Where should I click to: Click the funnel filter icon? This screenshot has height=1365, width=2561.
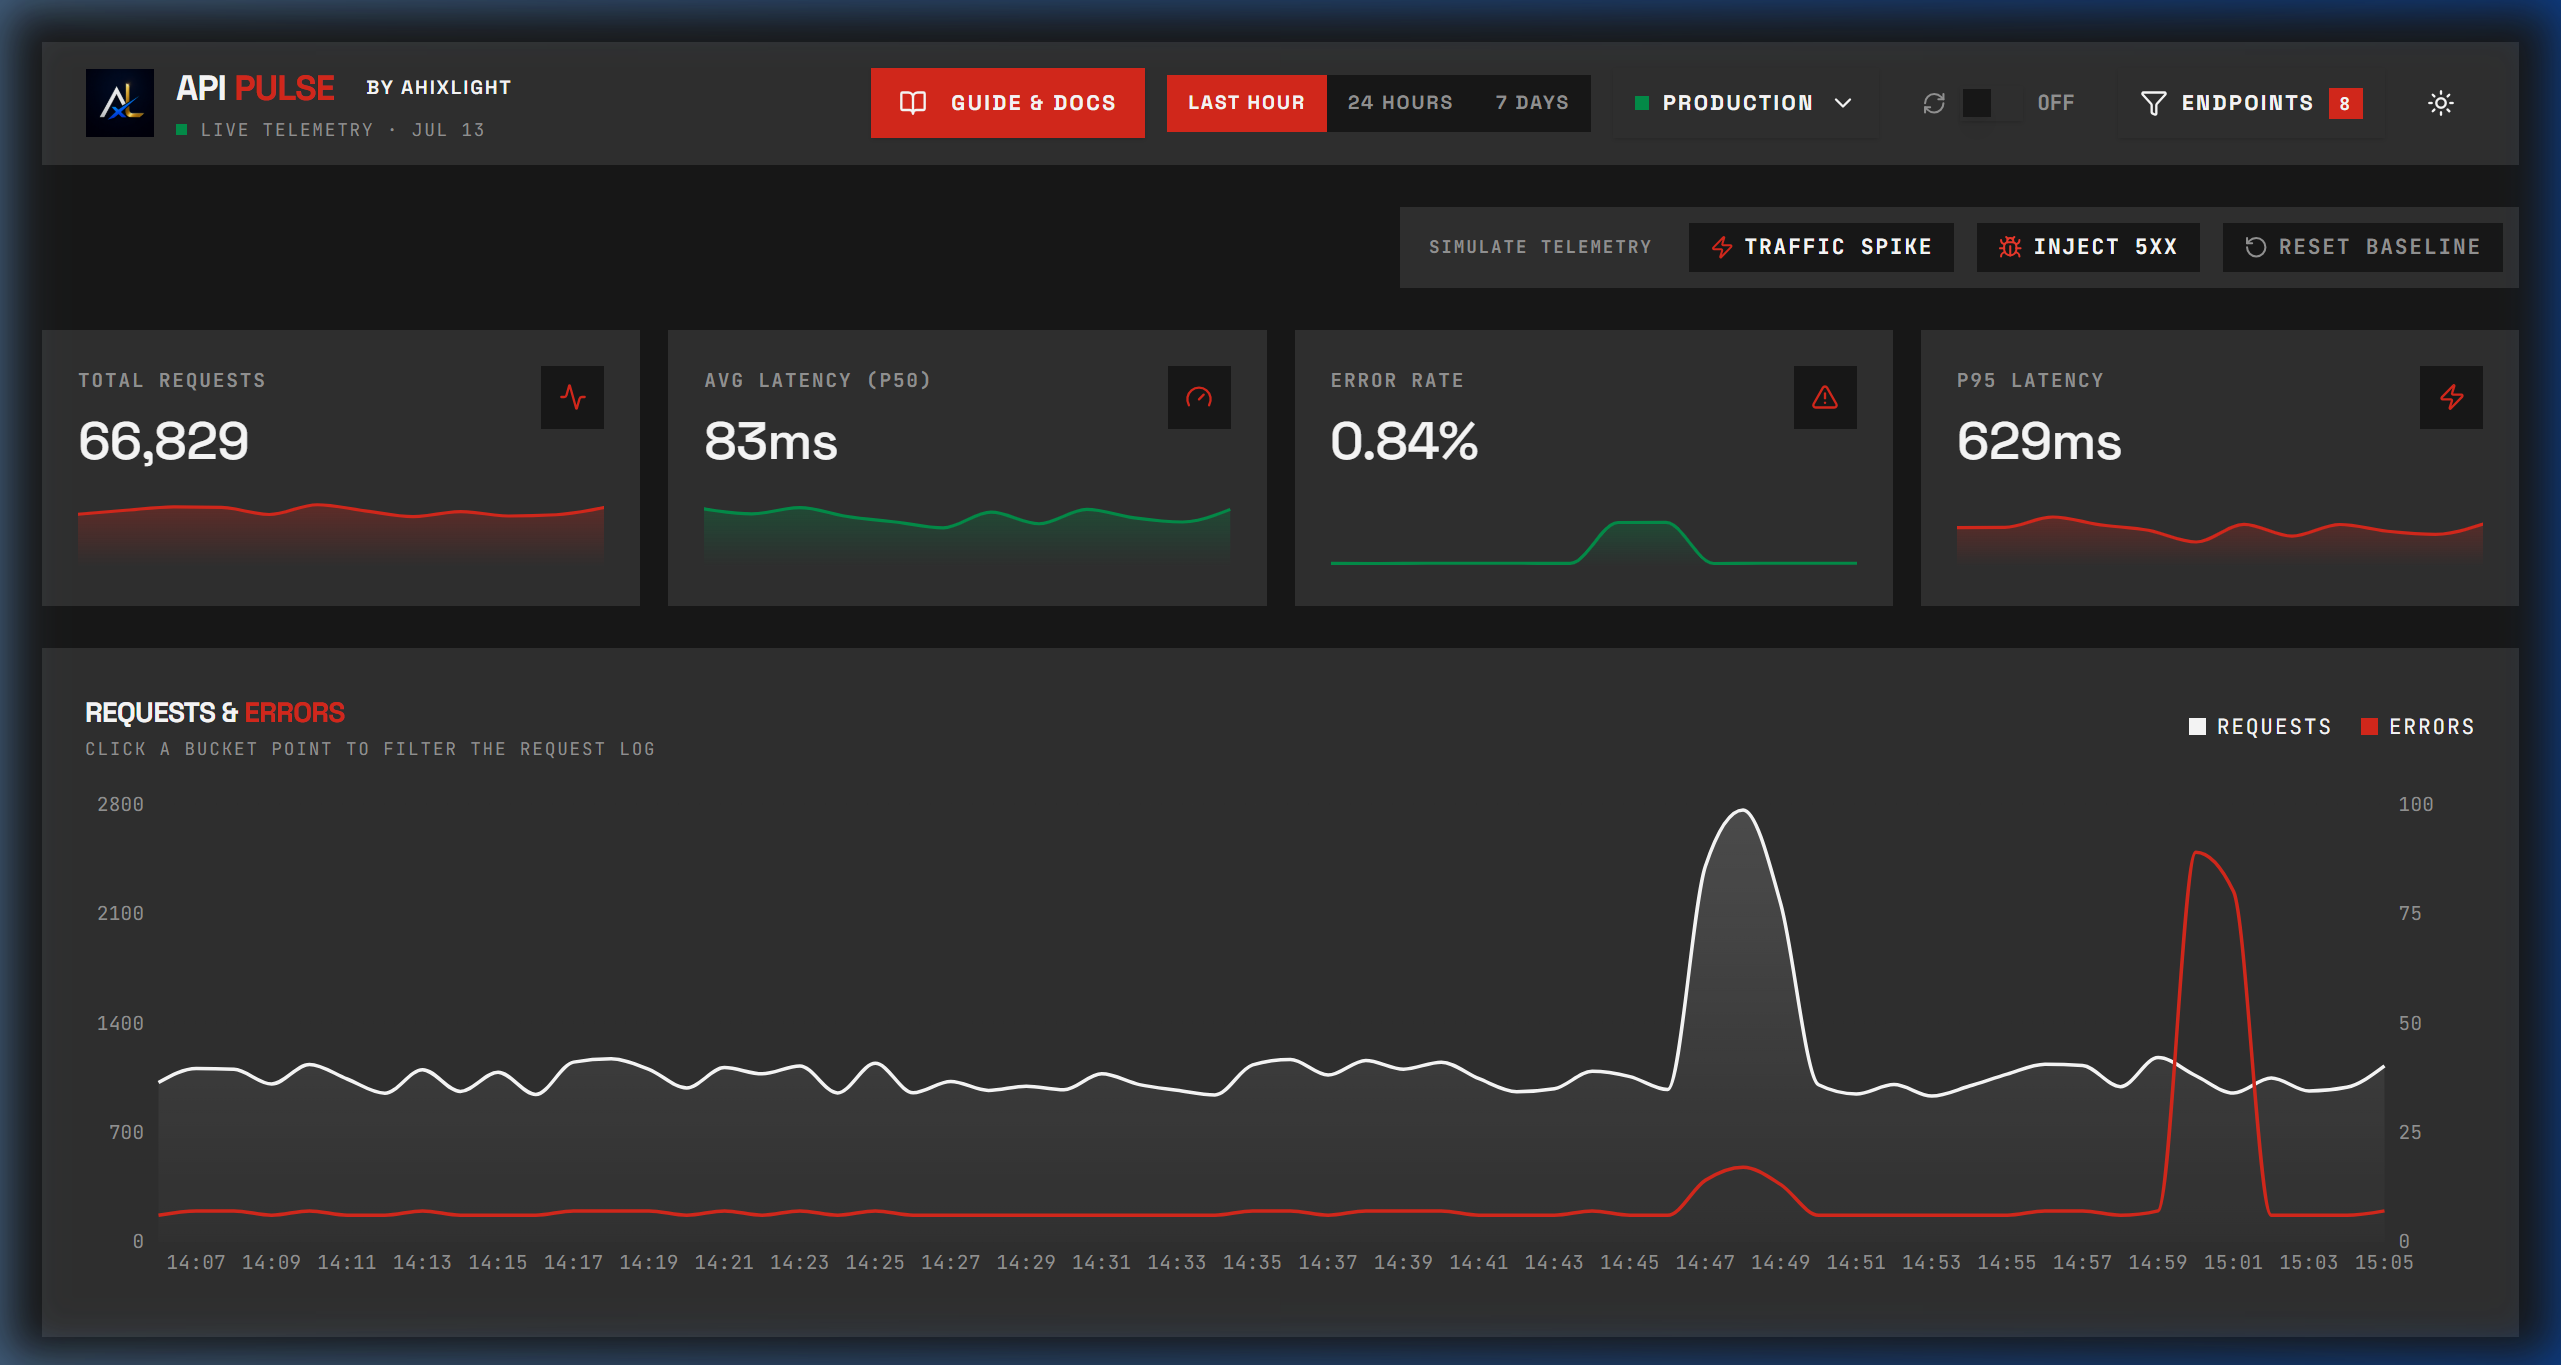pyautogui.click(x=2153, y=103)
